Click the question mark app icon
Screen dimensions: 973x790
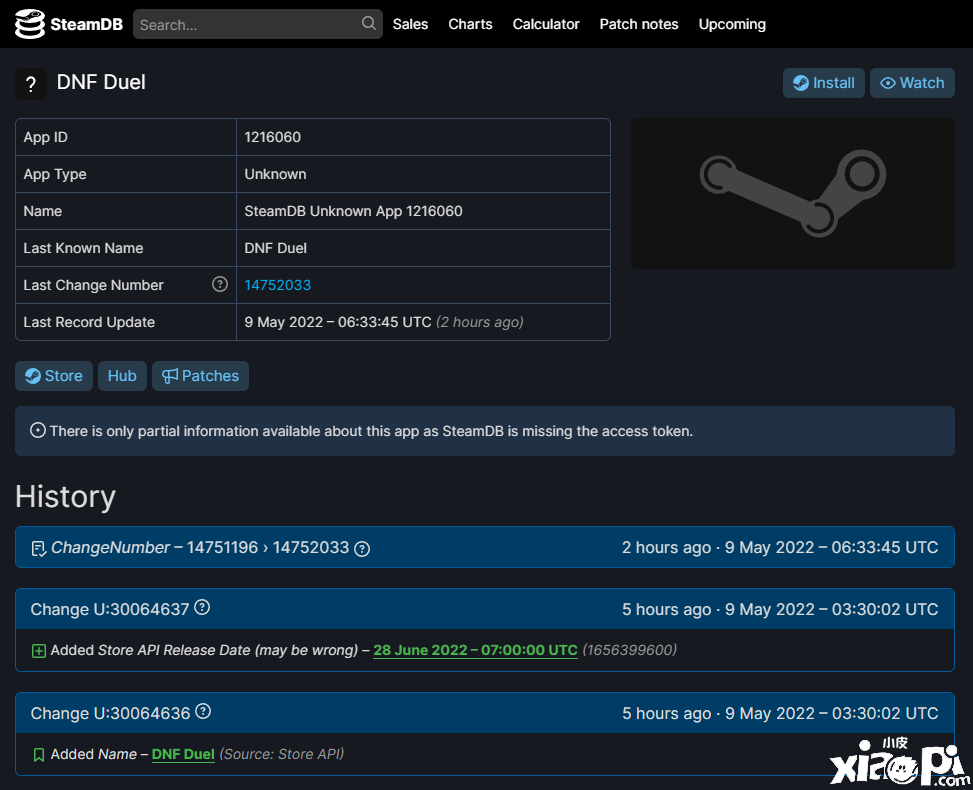click(x=31, y=84)
